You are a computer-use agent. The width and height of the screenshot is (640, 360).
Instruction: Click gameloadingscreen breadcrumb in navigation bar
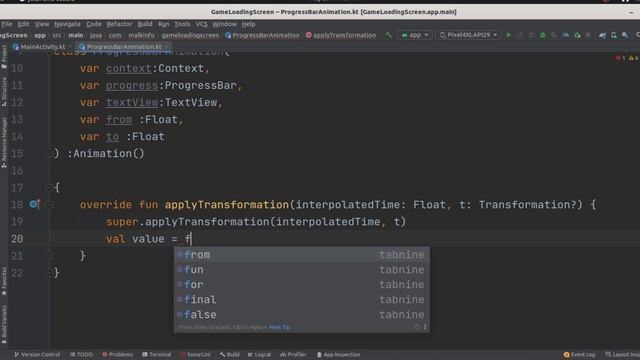(190, 36)
